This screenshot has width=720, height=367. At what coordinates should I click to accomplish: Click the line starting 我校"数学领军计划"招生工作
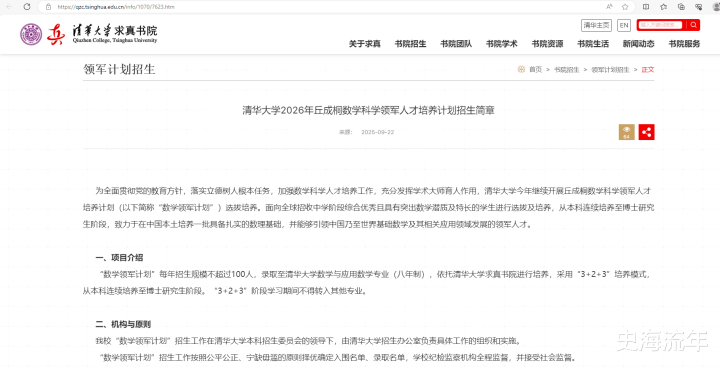tap(308, 341)
